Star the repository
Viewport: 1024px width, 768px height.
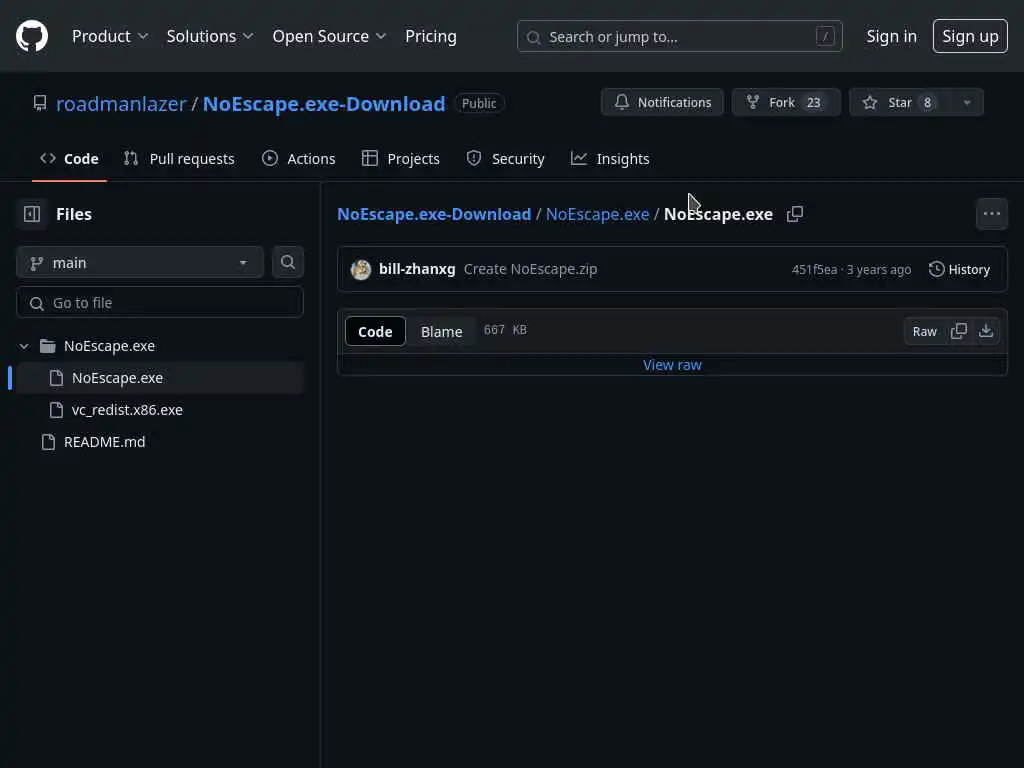click(x=900, y=103)
